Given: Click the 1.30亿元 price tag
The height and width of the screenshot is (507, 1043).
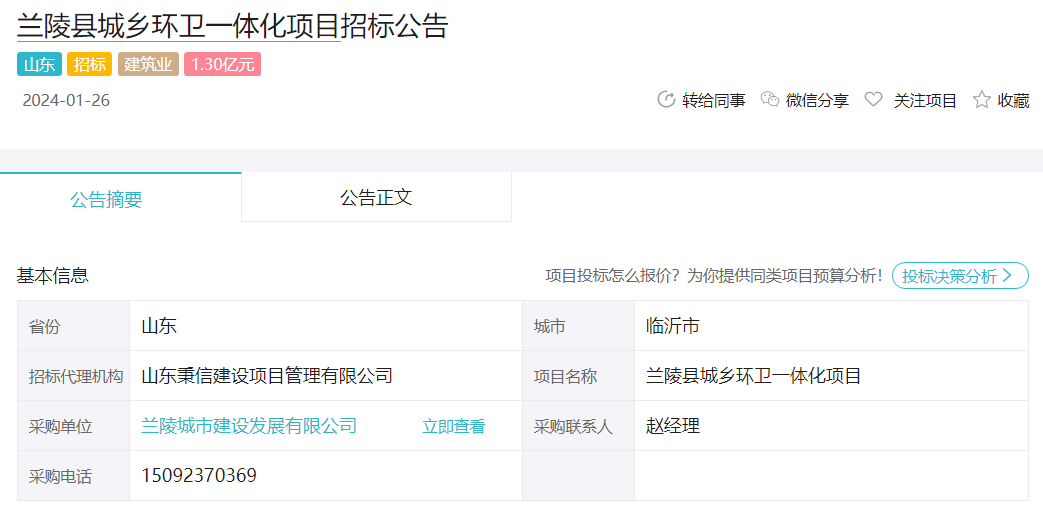Looking at the screenshot, I should pyautogui.click(x=222, y=65).
